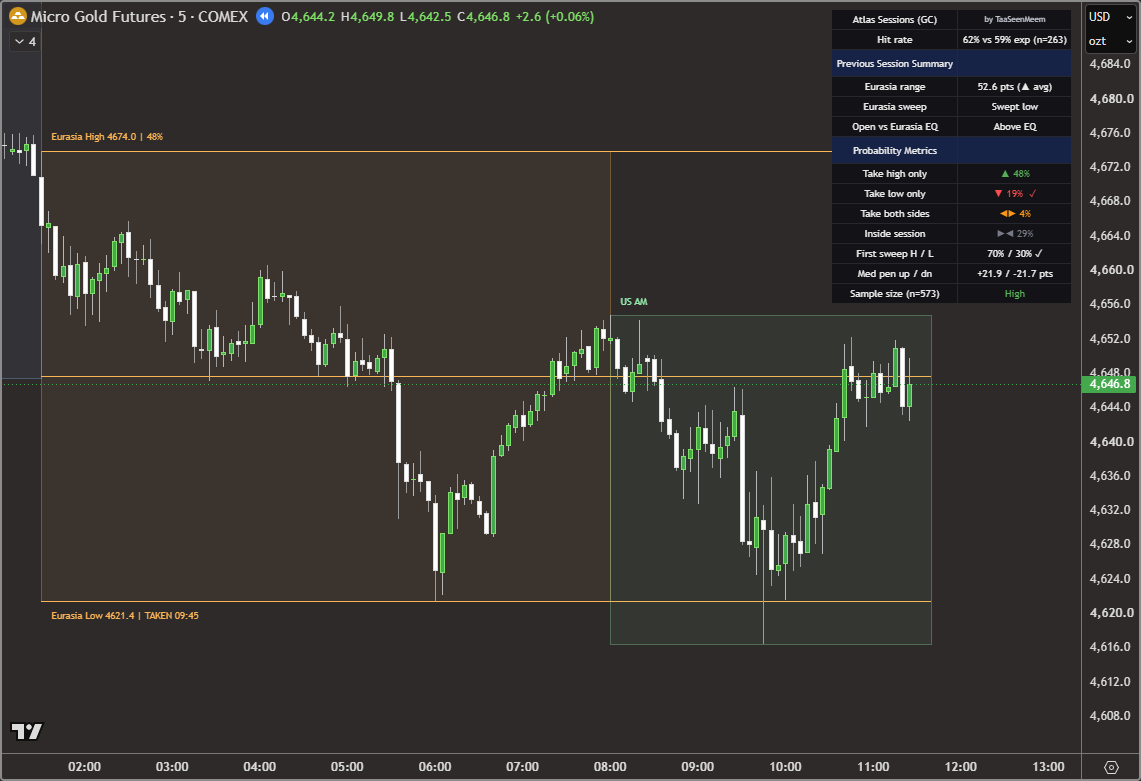Select the US AM session label

coord(634,301)
